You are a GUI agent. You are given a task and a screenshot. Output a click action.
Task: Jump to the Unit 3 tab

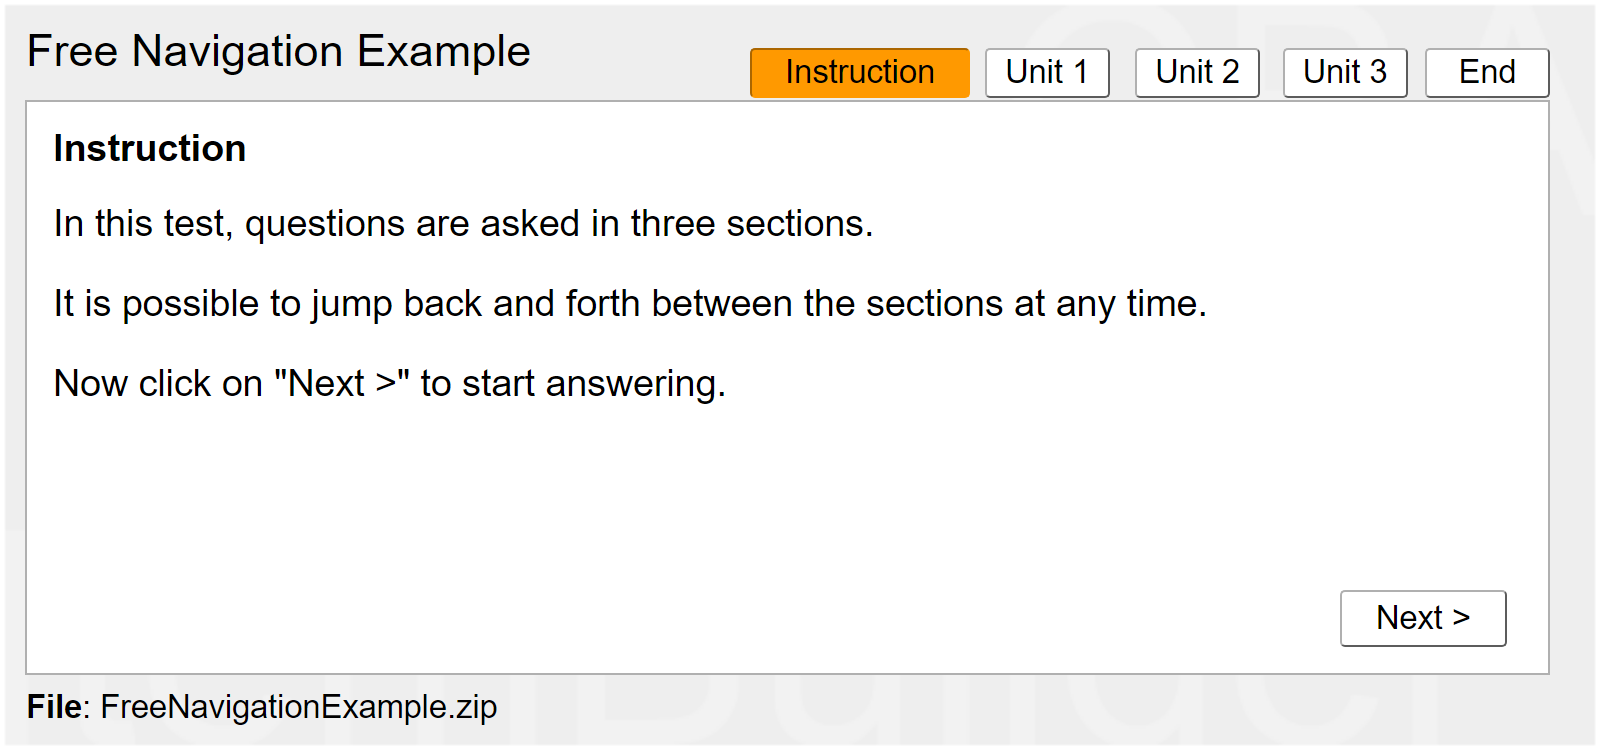coord(1345,73)
